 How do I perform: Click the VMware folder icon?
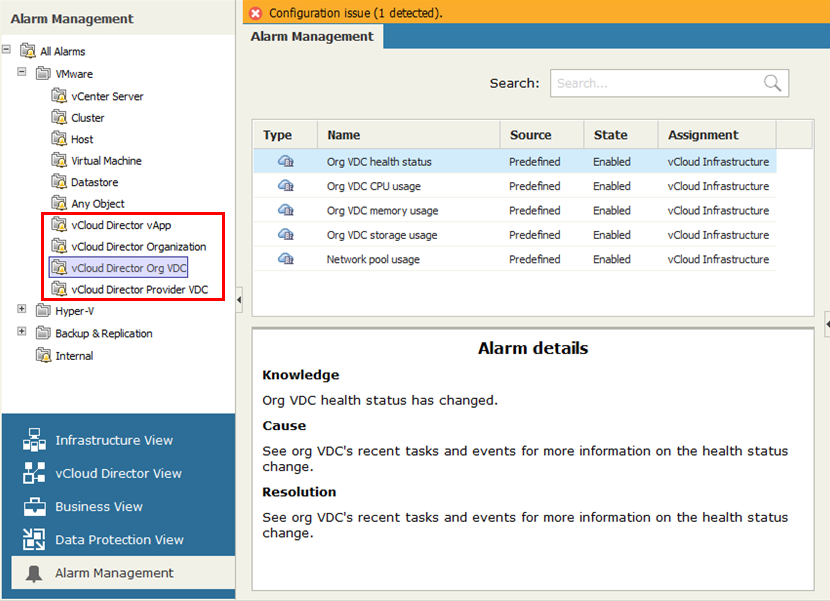43,73
